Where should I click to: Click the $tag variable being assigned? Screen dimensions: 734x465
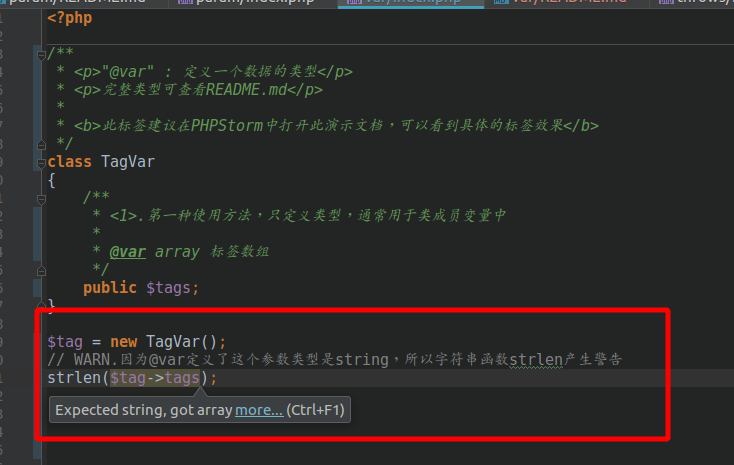(x=65, y=342)
